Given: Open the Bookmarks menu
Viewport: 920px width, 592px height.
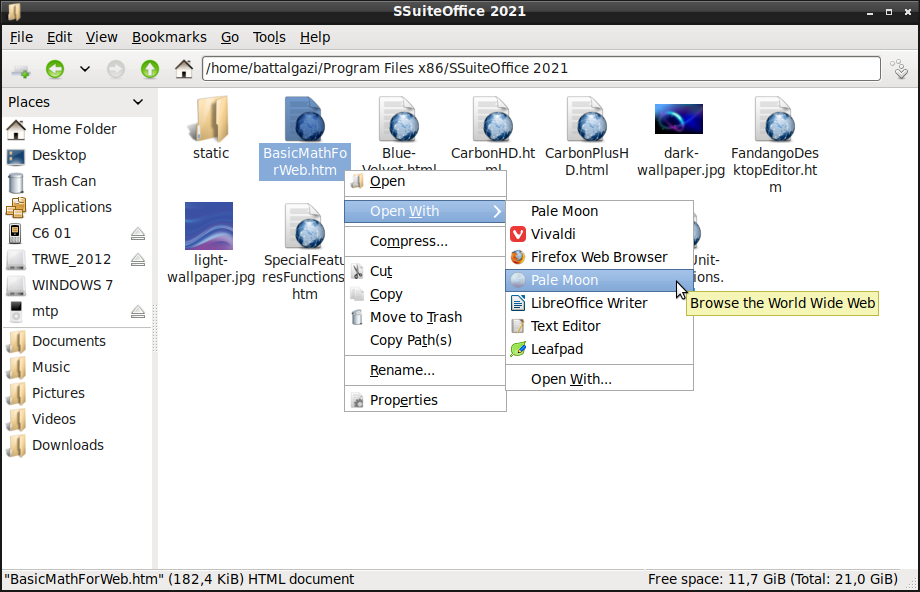Looking at the screenshot, I should pyautogui.click(x=169, y=38).
